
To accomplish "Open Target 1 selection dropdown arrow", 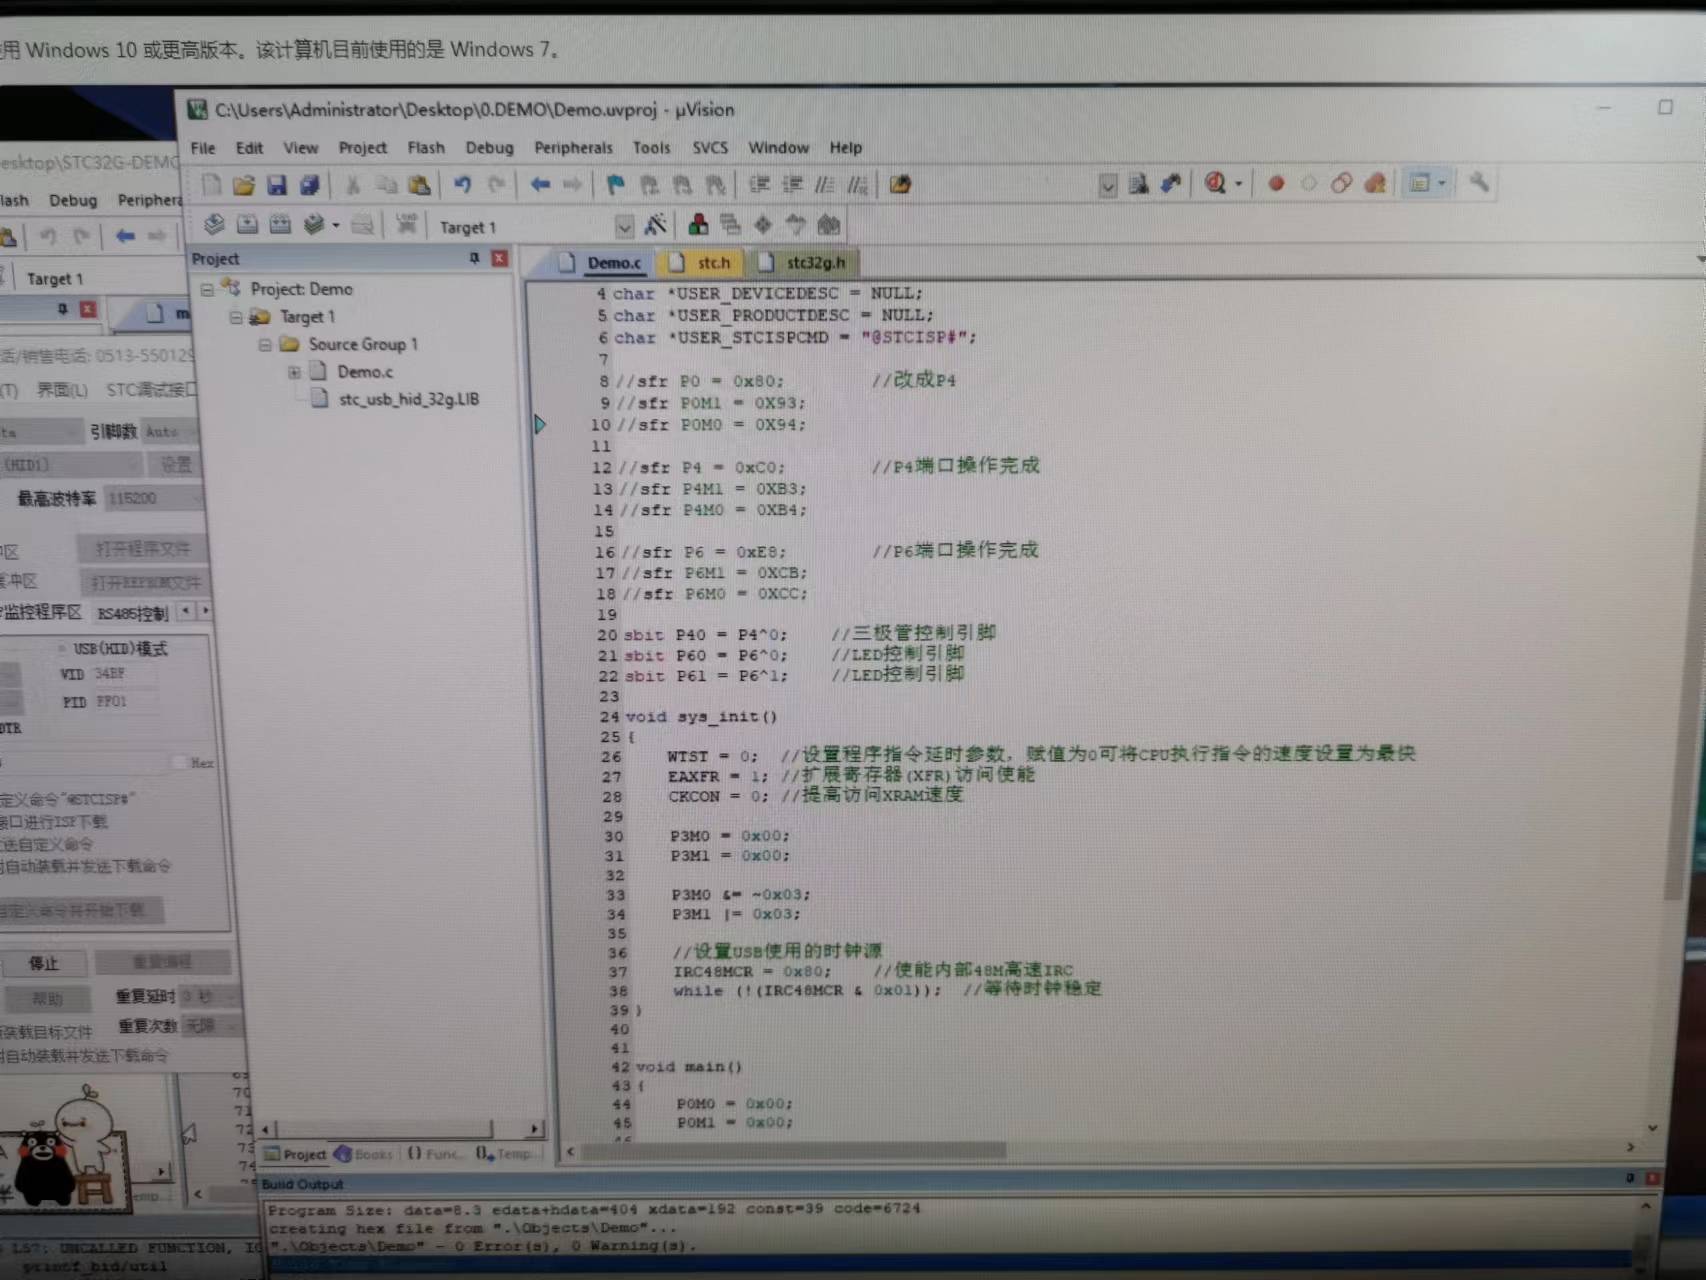I will pos(624,227).
